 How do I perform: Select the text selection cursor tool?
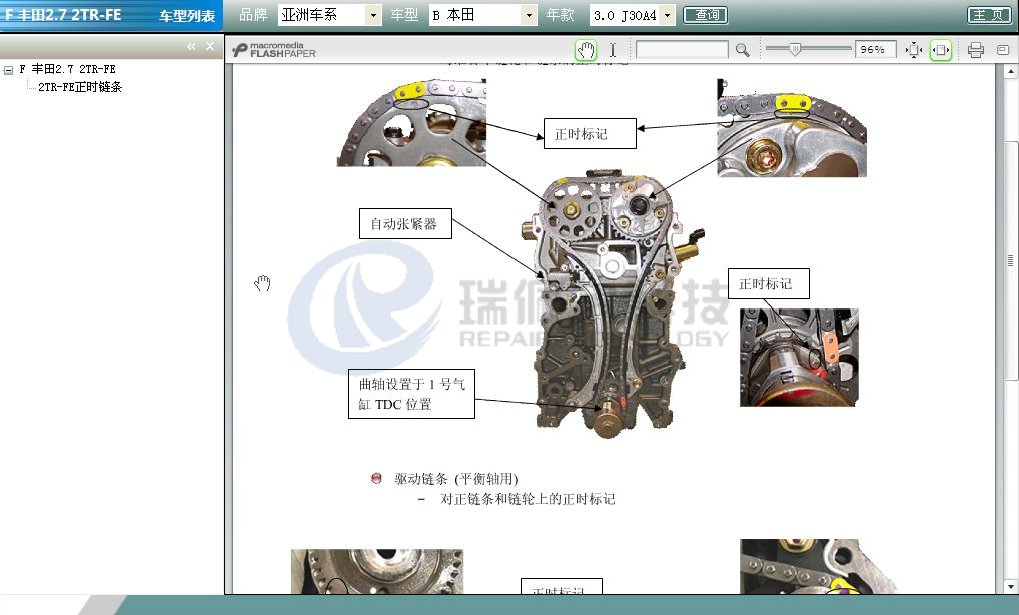coord(613,50)
